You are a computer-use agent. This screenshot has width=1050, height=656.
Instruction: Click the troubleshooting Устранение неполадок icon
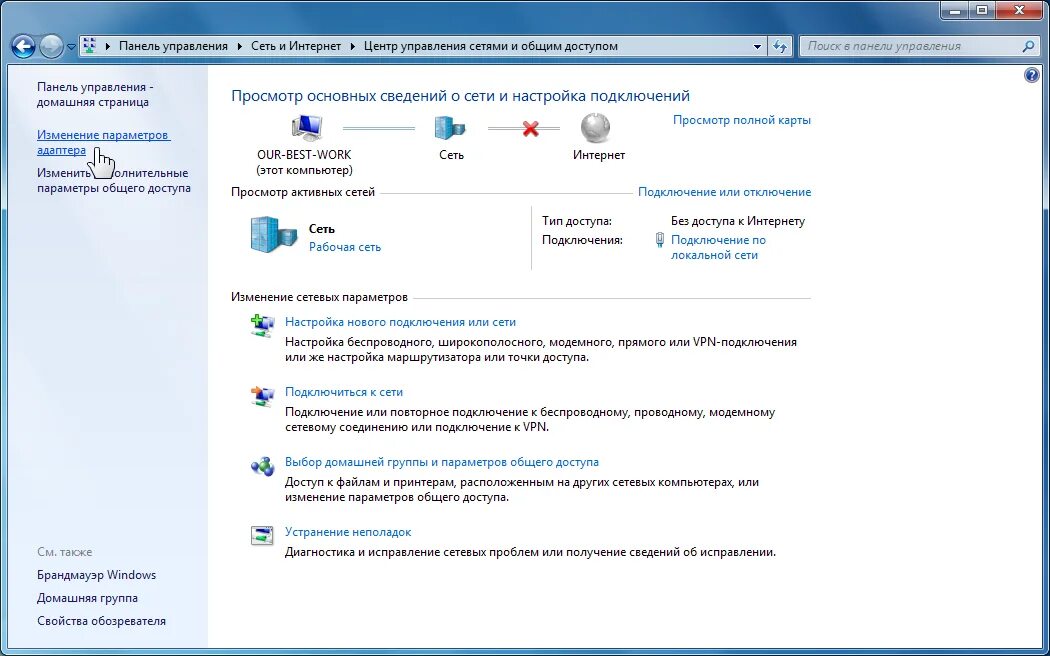pos(262,534)
